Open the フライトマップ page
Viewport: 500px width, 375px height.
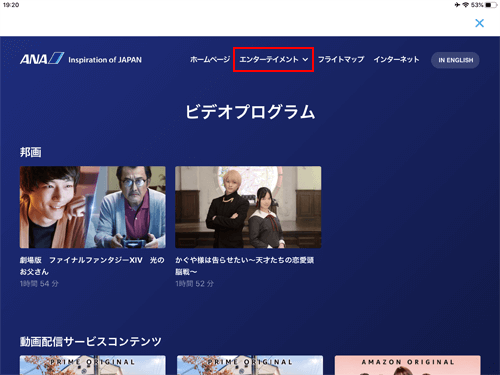[x=341, y=60]
